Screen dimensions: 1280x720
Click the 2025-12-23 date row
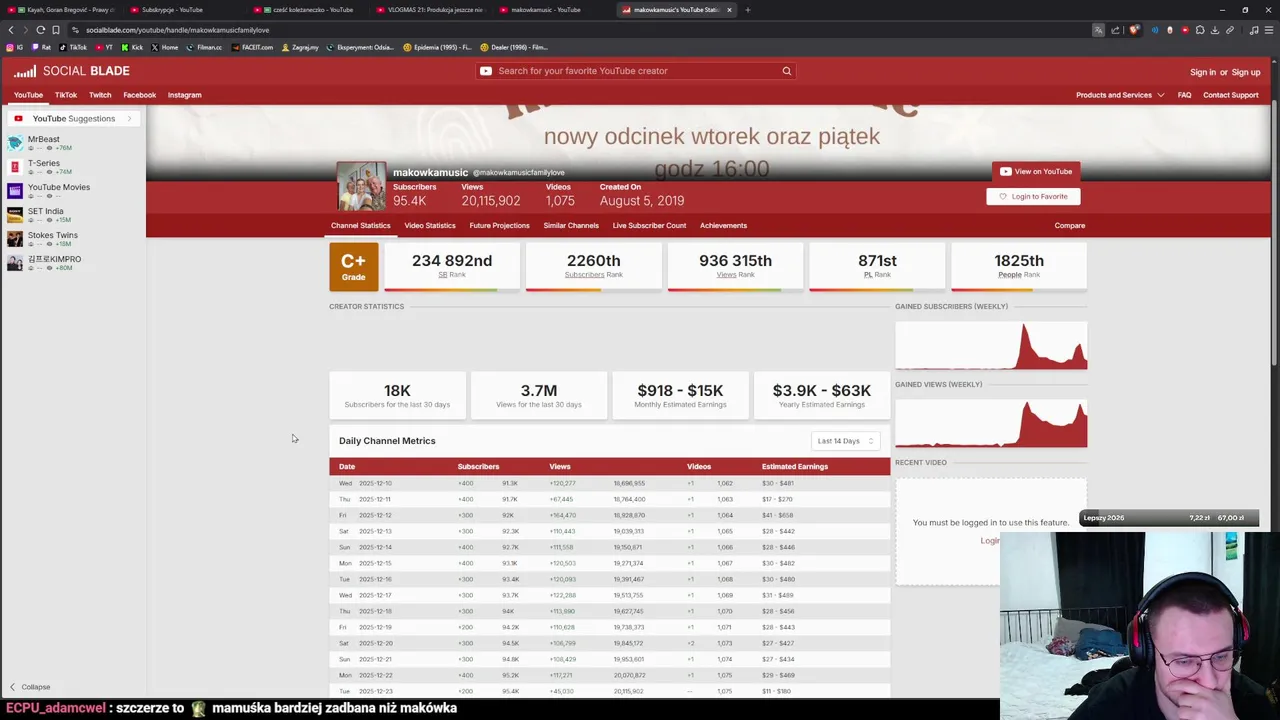pos(609,691)
